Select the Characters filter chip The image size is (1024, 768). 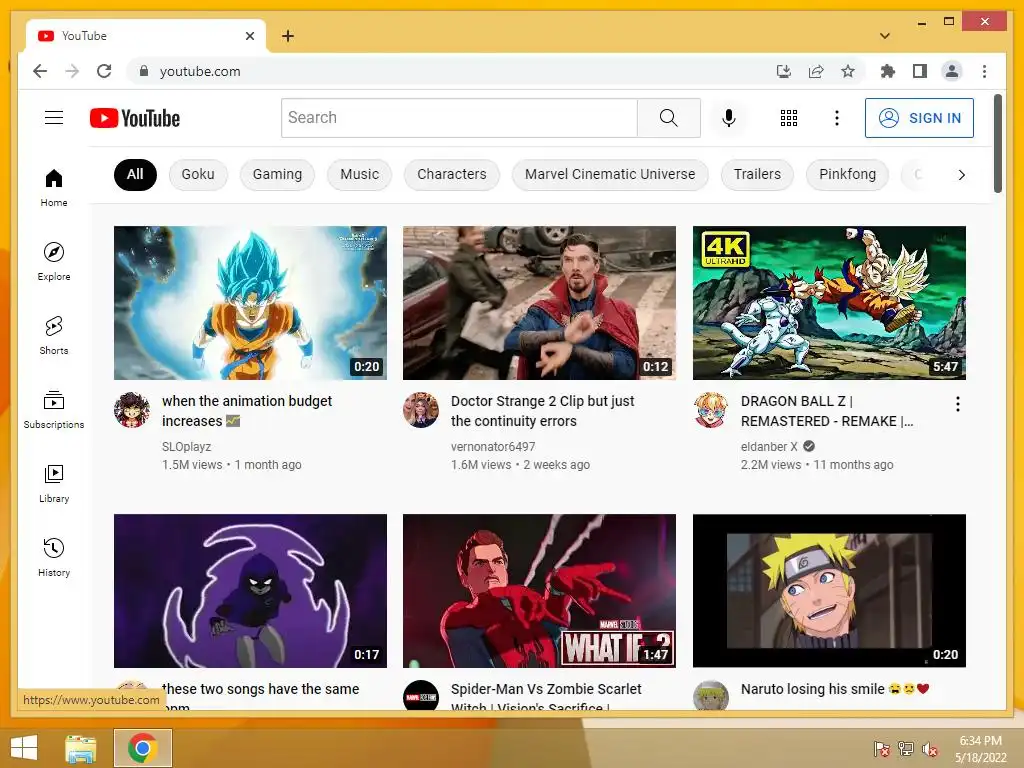(452, 175)
